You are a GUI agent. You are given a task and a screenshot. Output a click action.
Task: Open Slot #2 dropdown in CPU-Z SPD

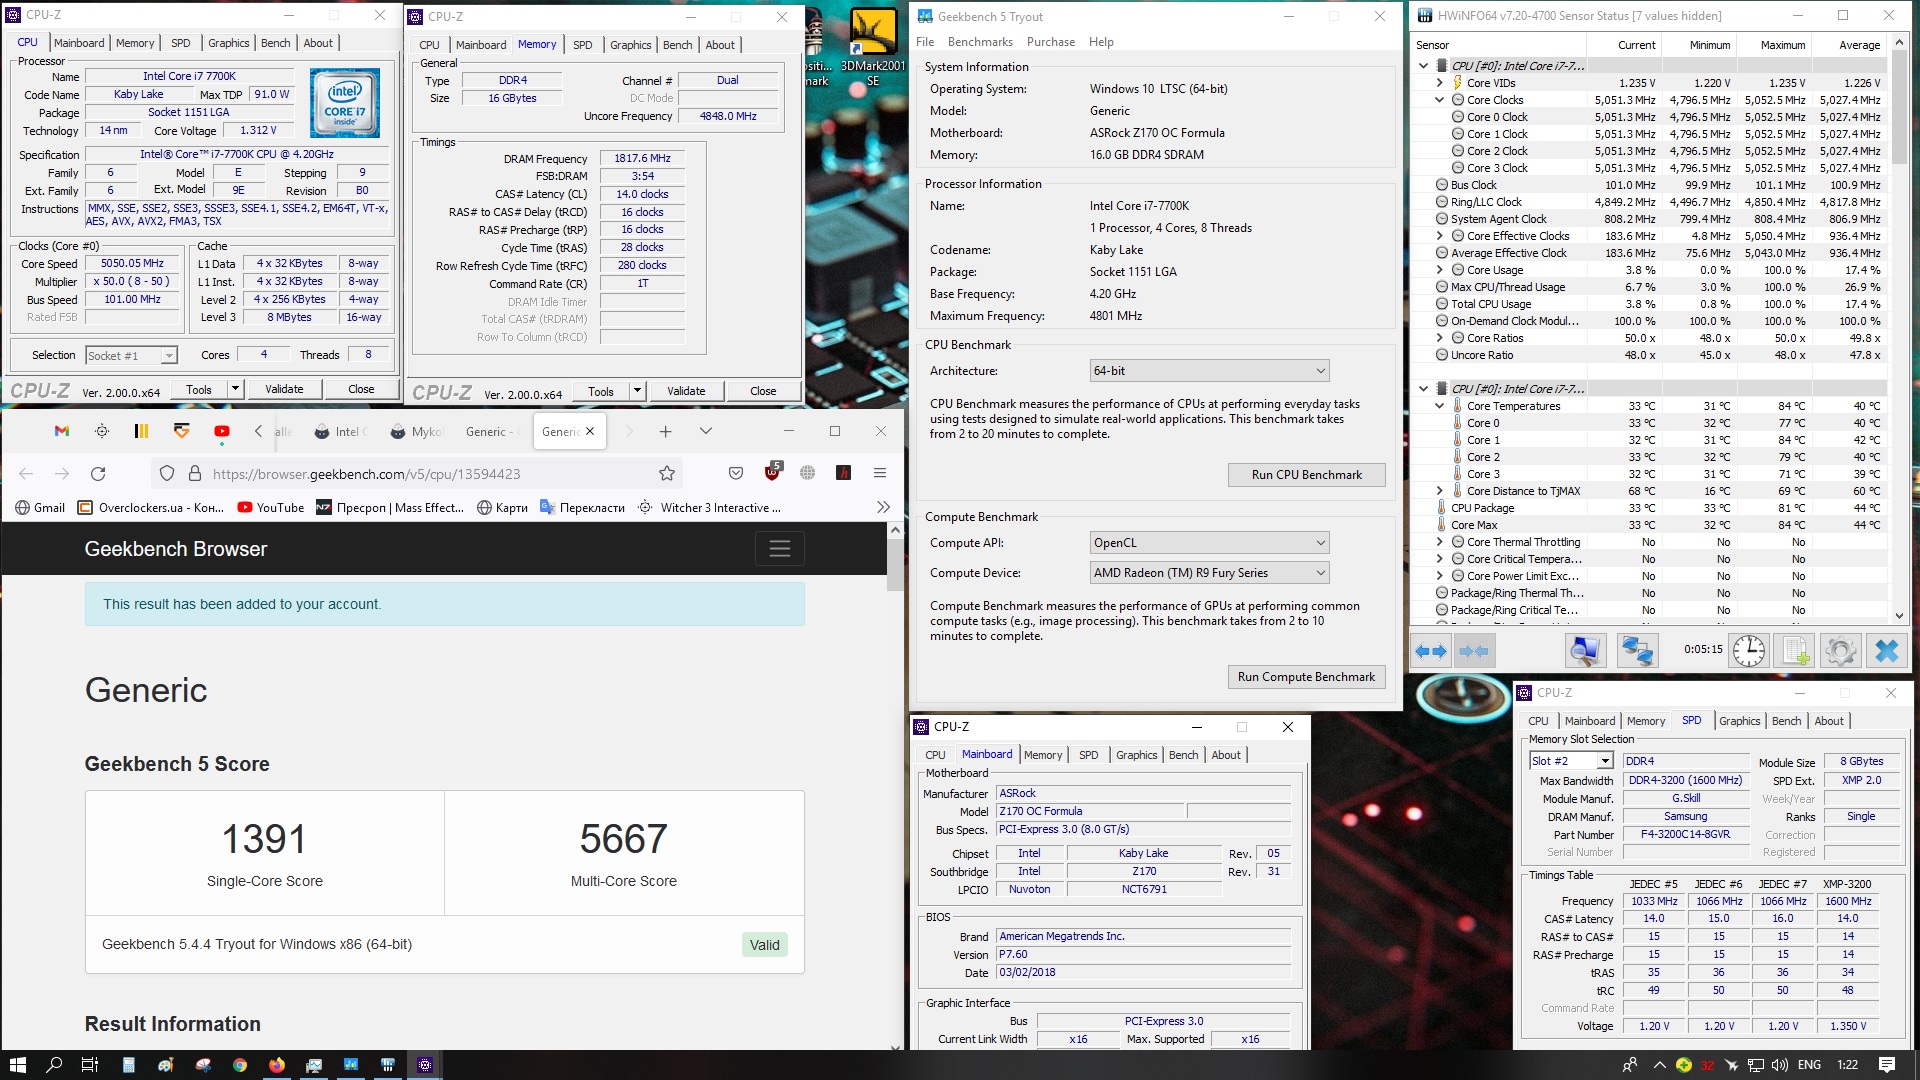click(1571, 762)
